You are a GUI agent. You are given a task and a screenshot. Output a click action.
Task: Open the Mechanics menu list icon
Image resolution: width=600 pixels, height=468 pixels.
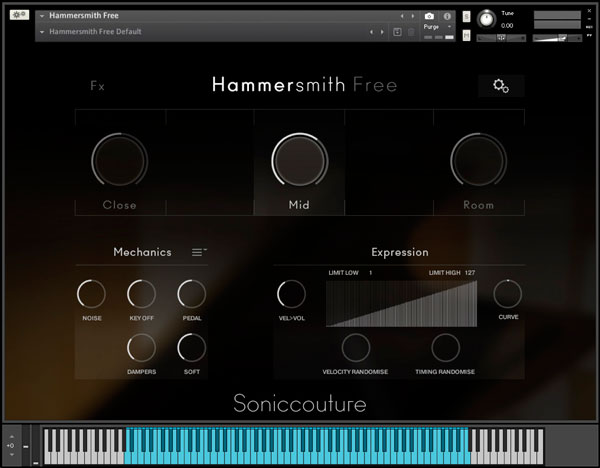pos(199,252)
